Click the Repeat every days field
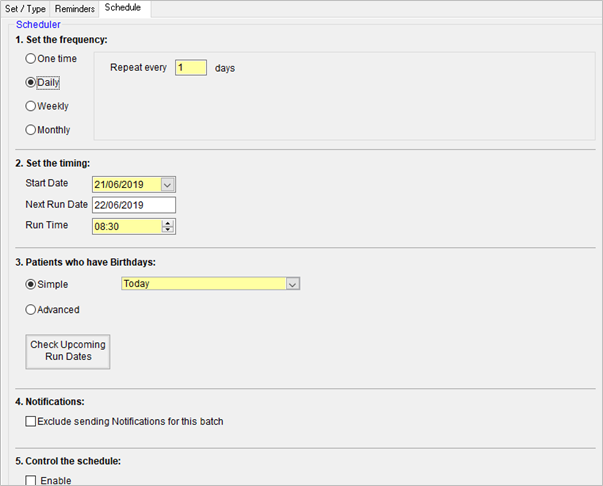Viewport: 603px width, 486px height. click(x=191, y=68)
